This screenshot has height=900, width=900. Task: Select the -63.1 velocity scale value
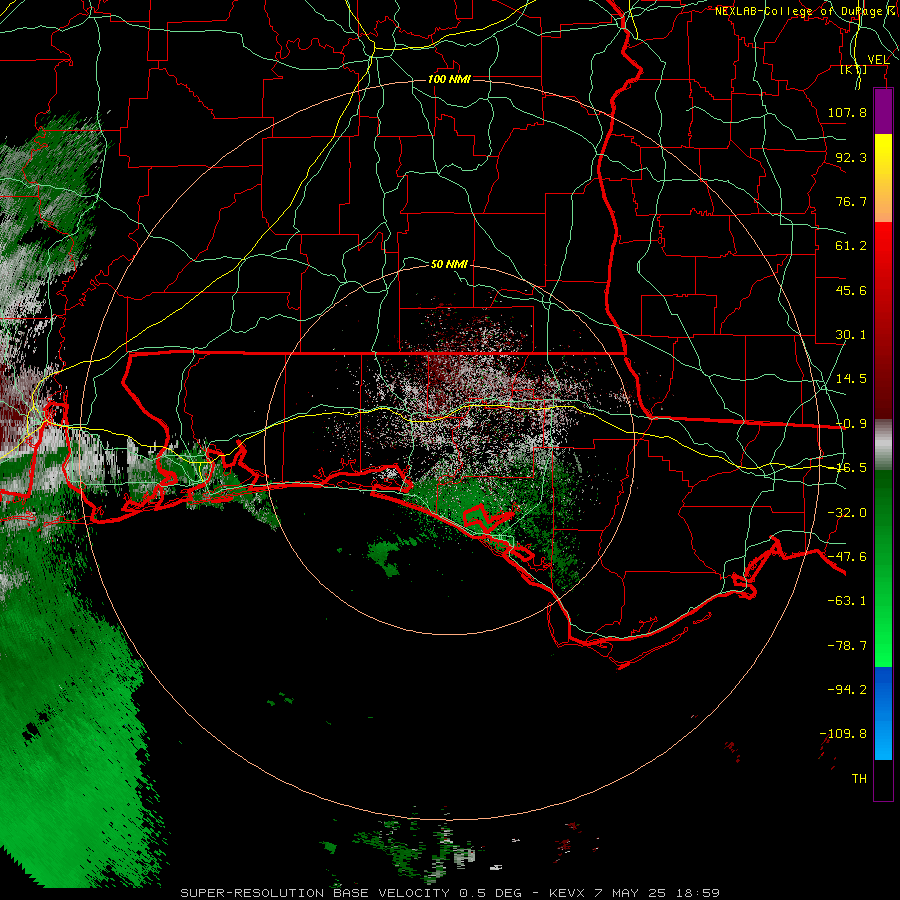tap(847, 601)
